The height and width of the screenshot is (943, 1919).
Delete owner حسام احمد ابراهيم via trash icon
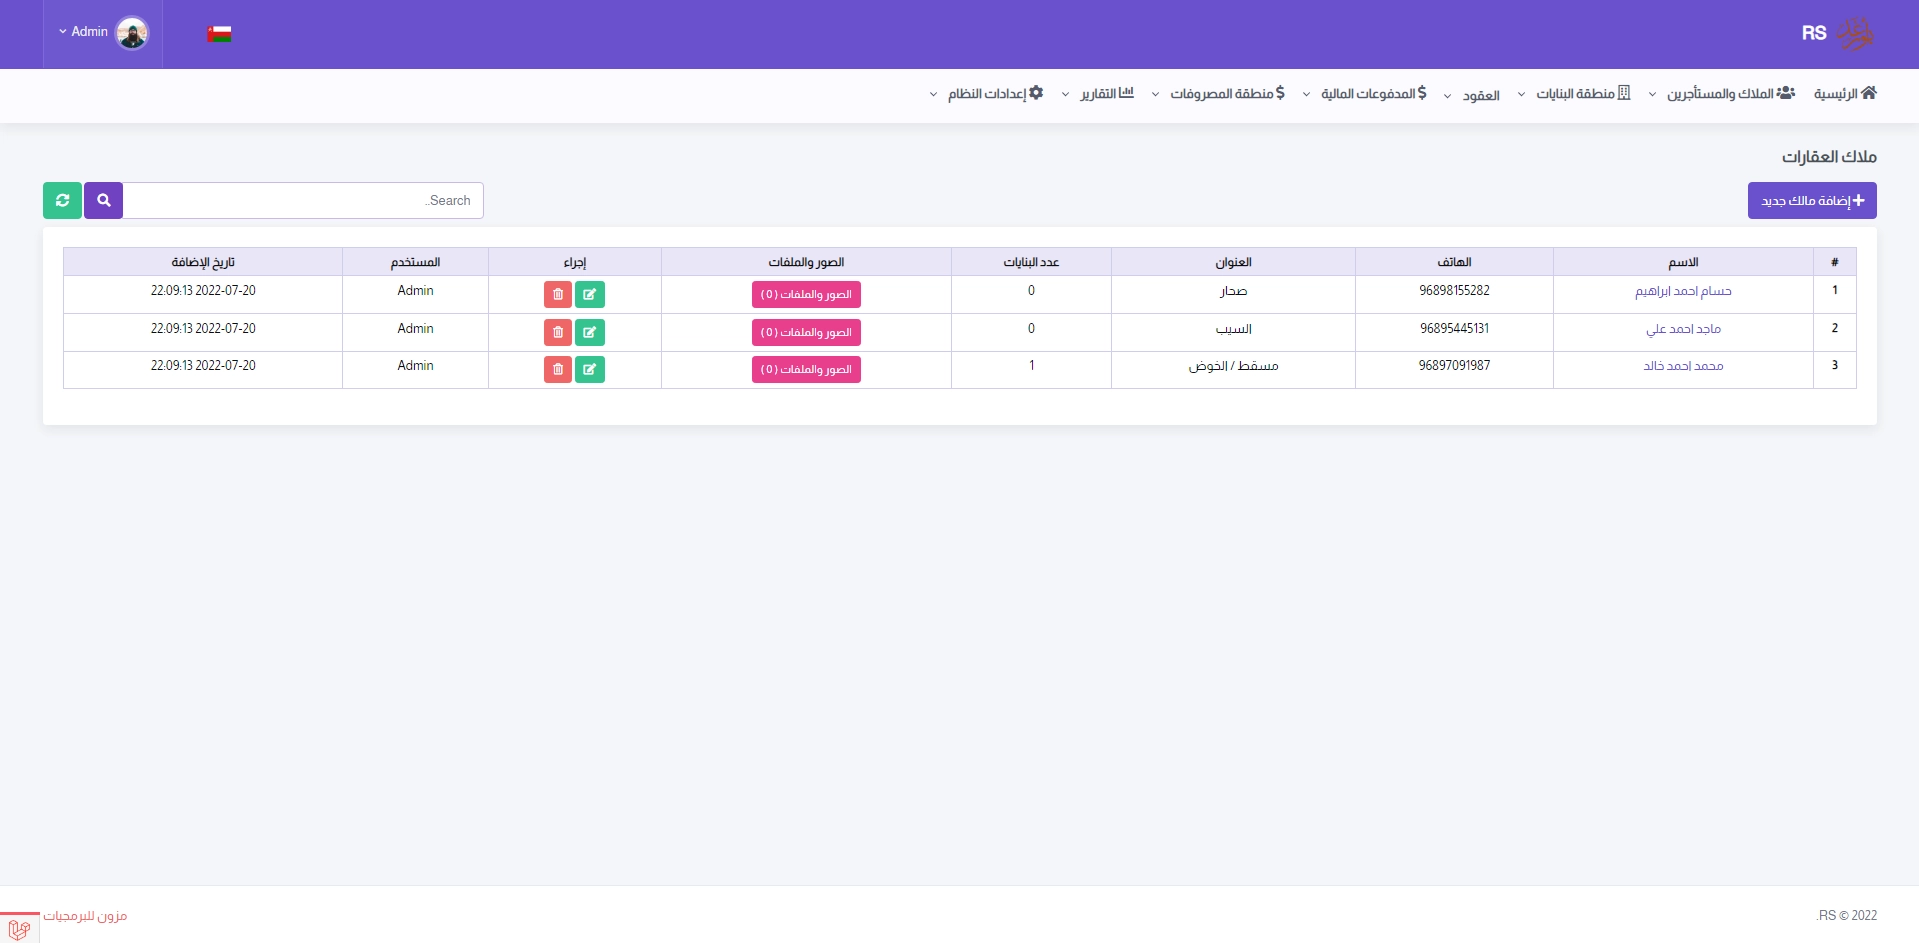tap(558, 294)
